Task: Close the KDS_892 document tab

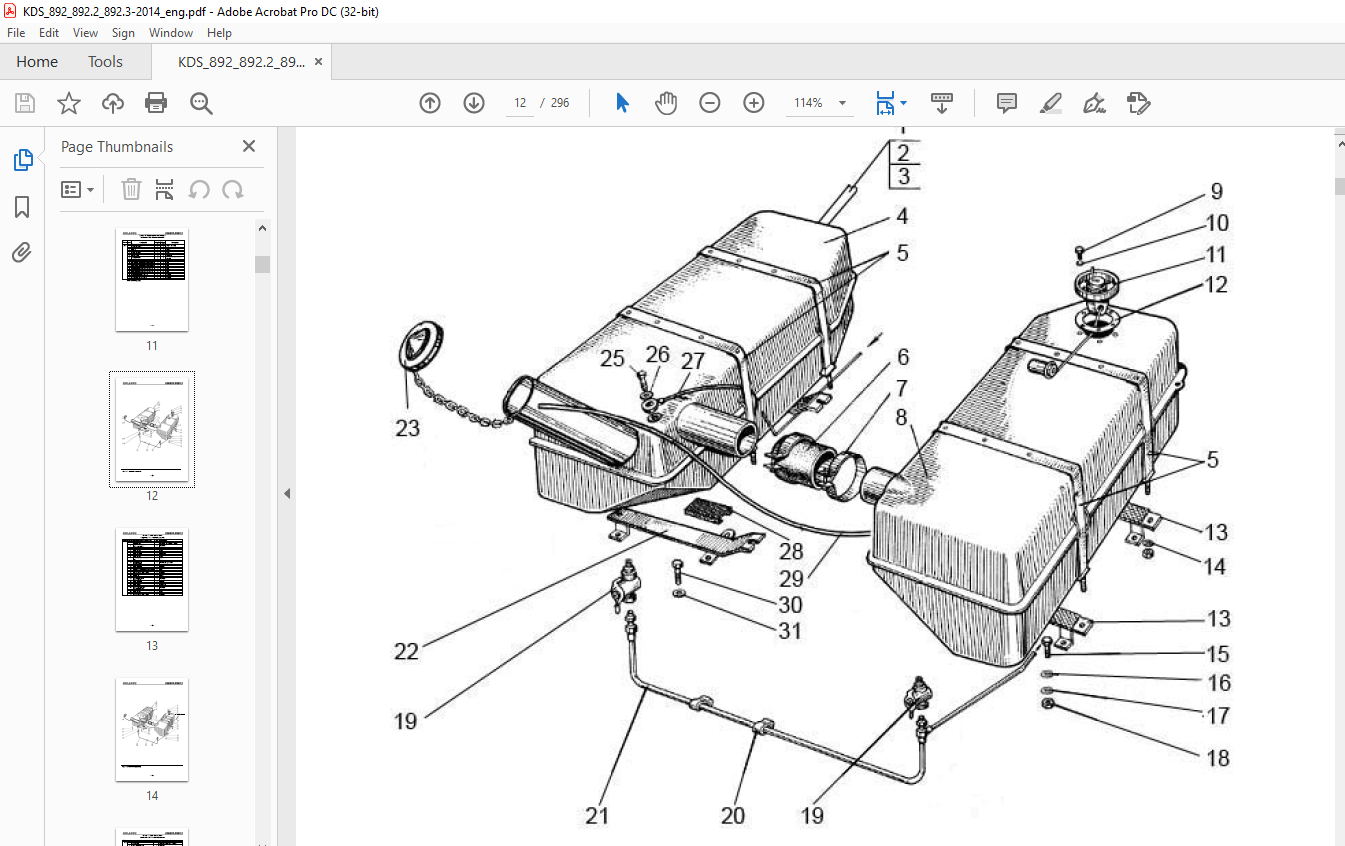Action: [x=318, y=62]
